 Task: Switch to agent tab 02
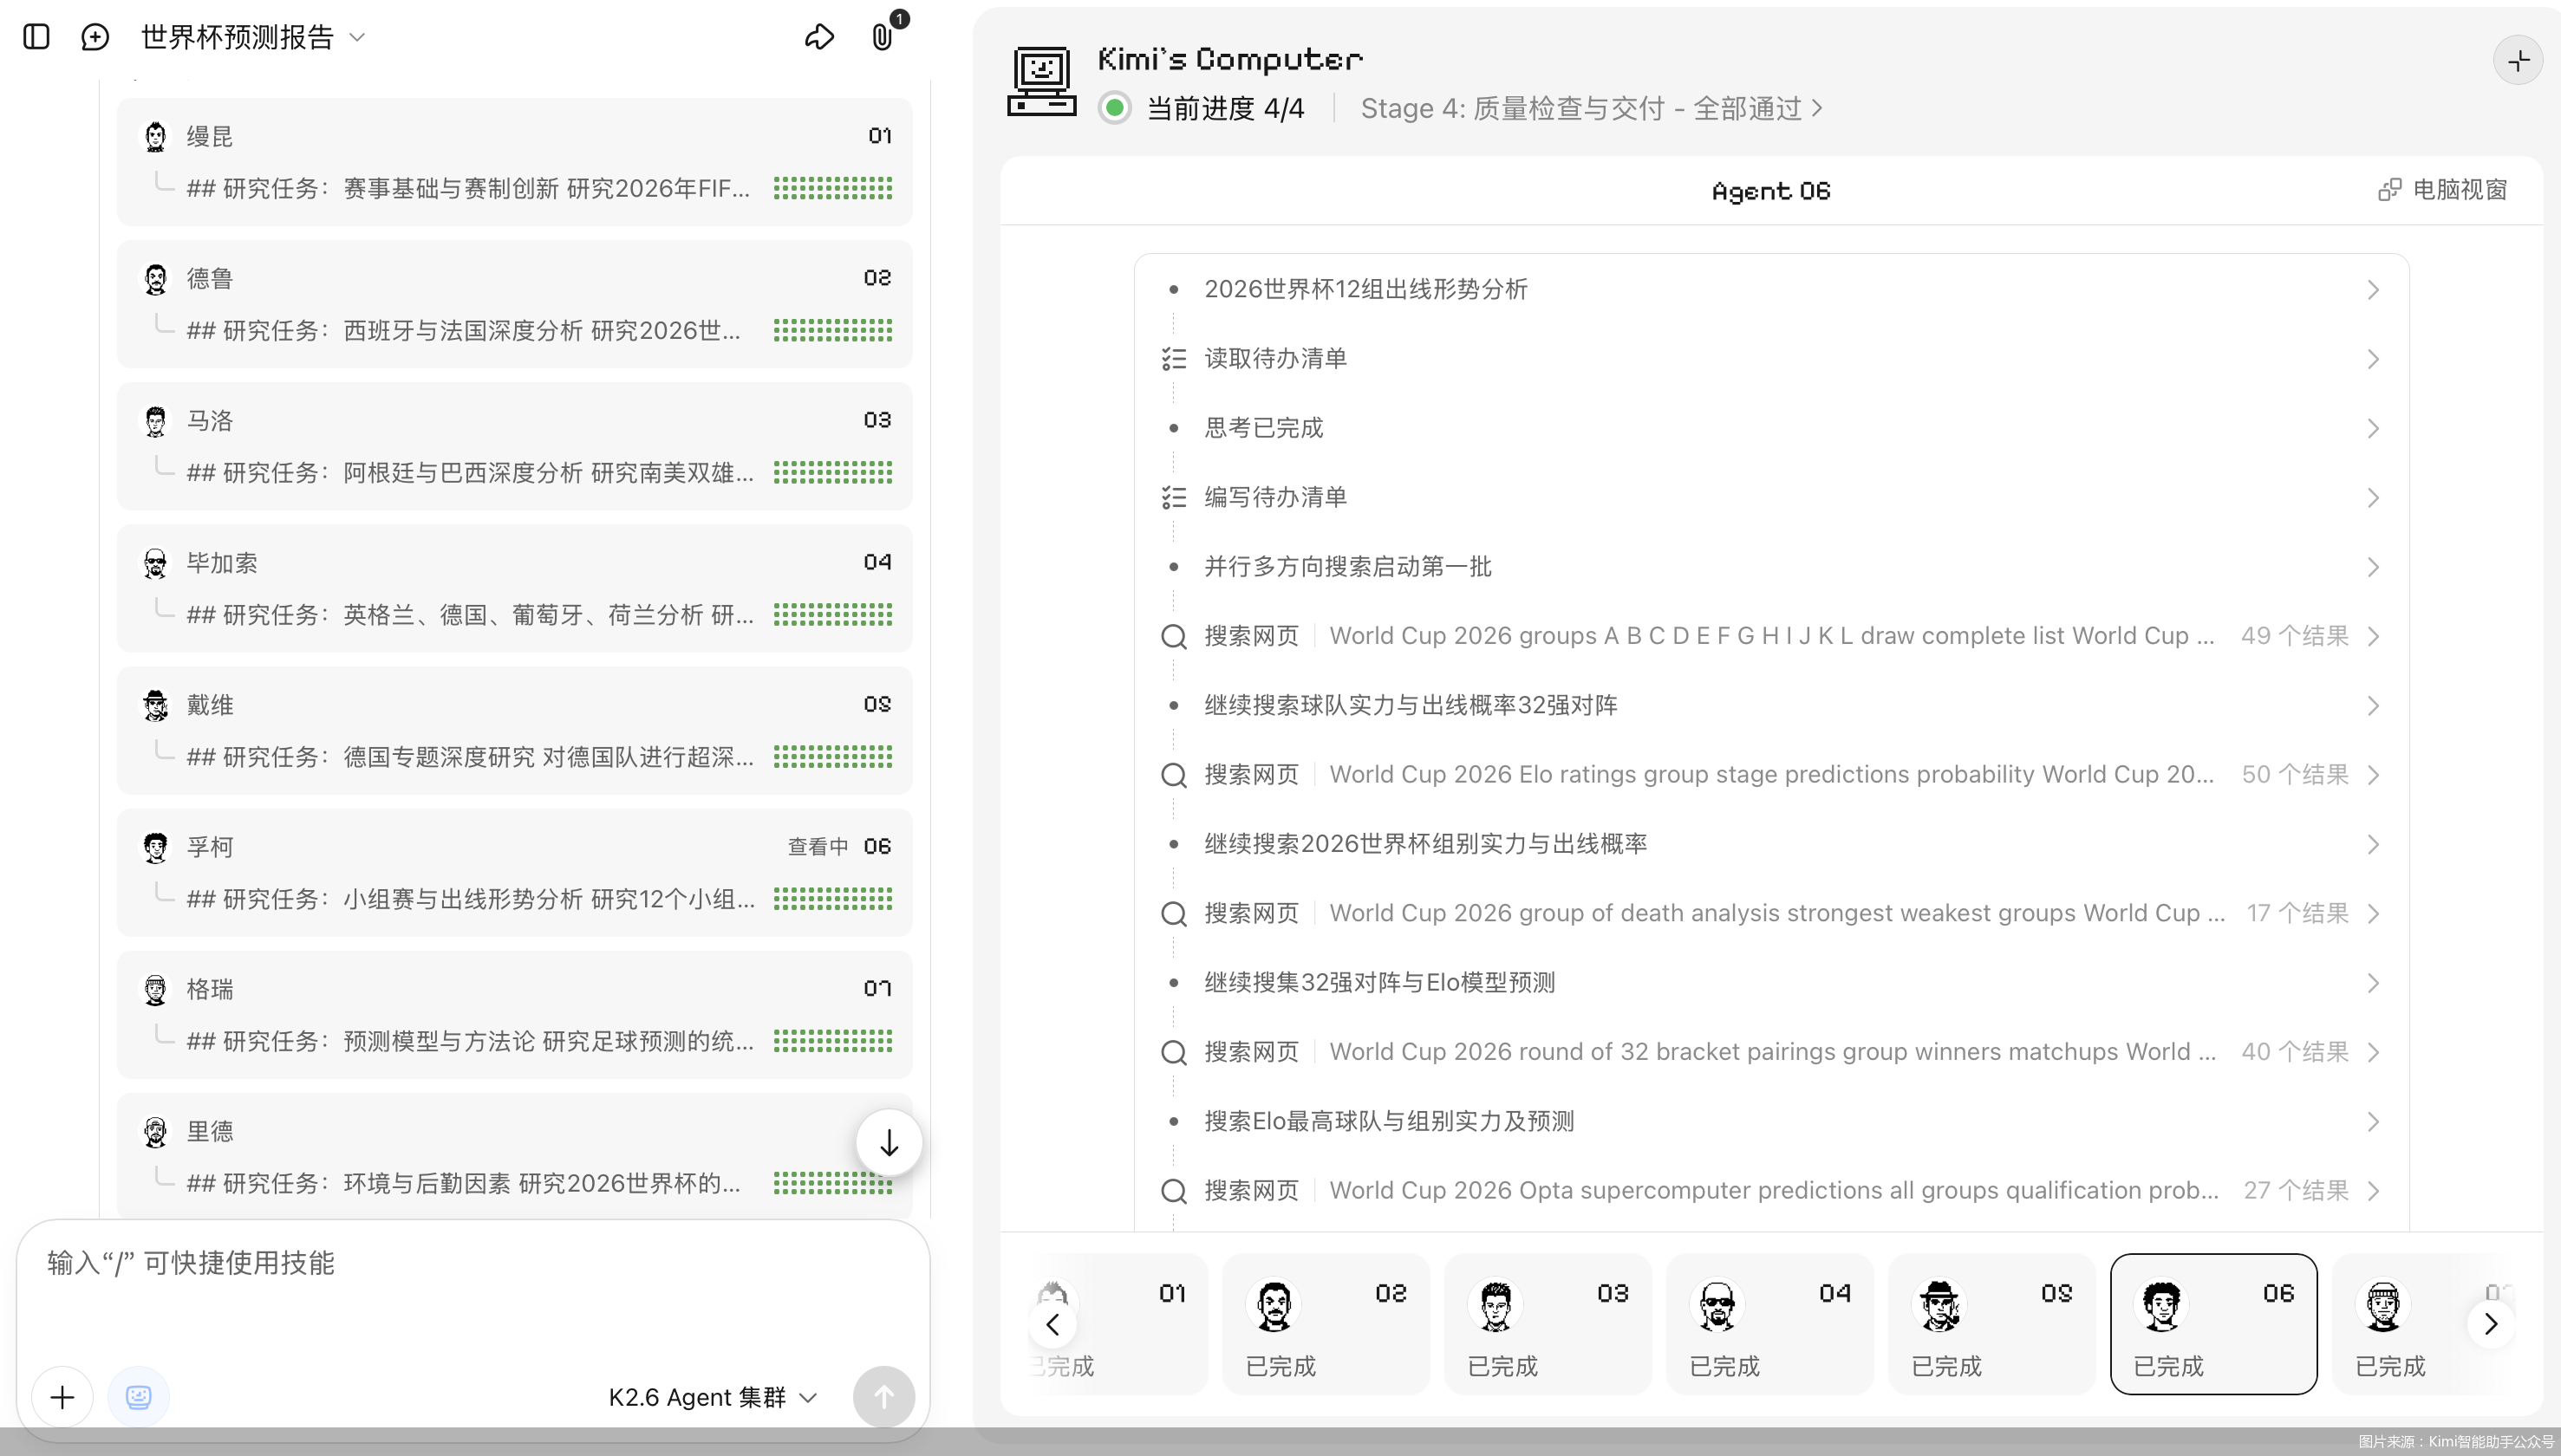[1325, 1324]
